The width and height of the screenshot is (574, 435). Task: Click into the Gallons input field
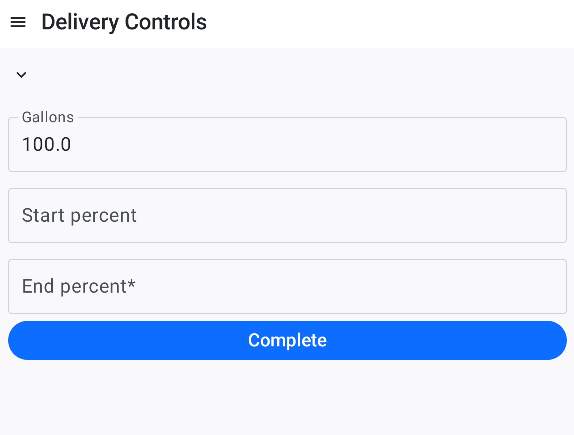[287, 144]
